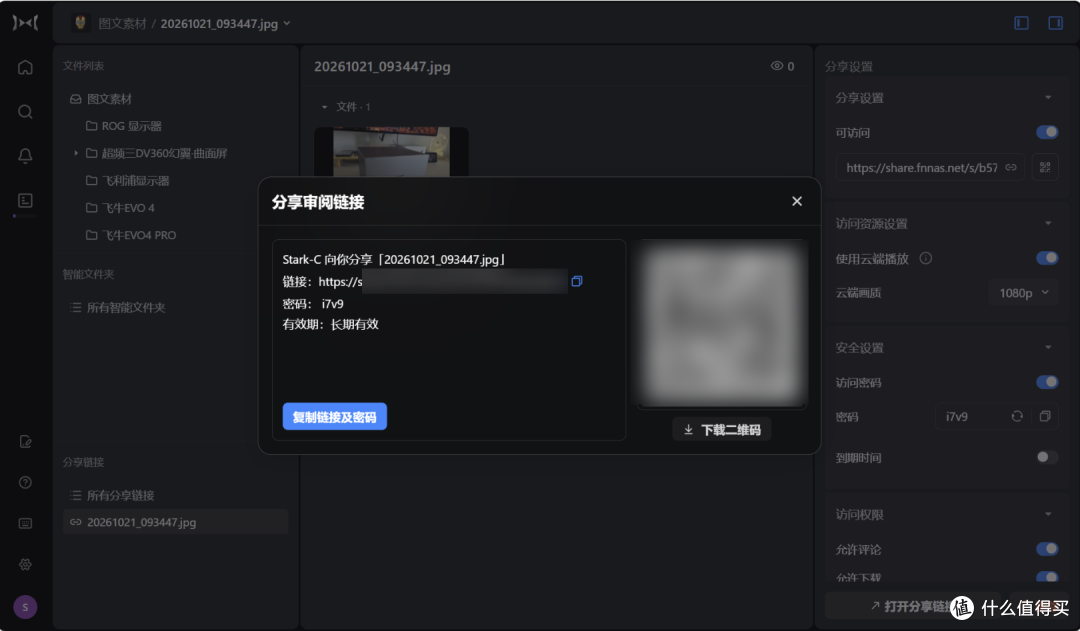Click the app logo in top-left corner
Viewport: 1080px width, 631px height.
pyautogui.click(x=25, y=23)
